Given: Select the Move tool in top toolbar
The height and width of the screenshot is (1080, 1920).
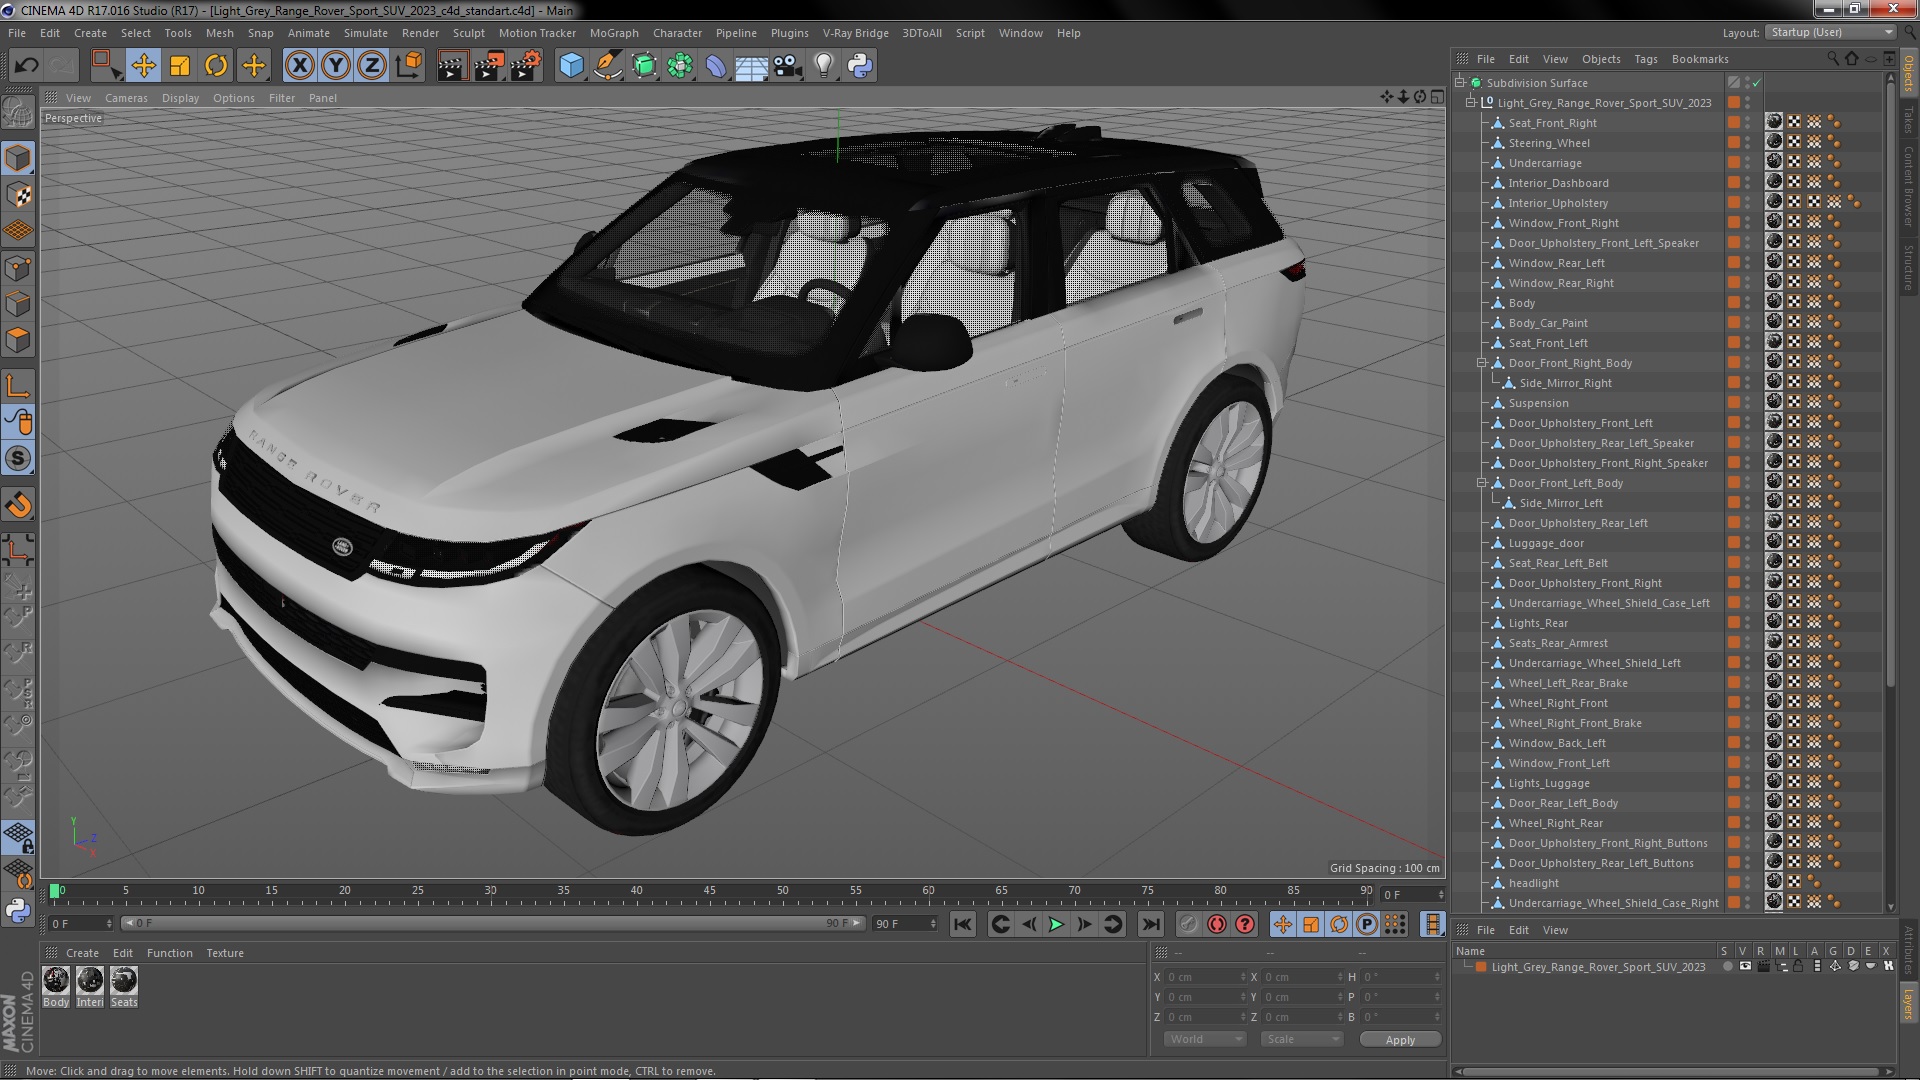Looking at the screenshot, I should click(x=143, y=66).
